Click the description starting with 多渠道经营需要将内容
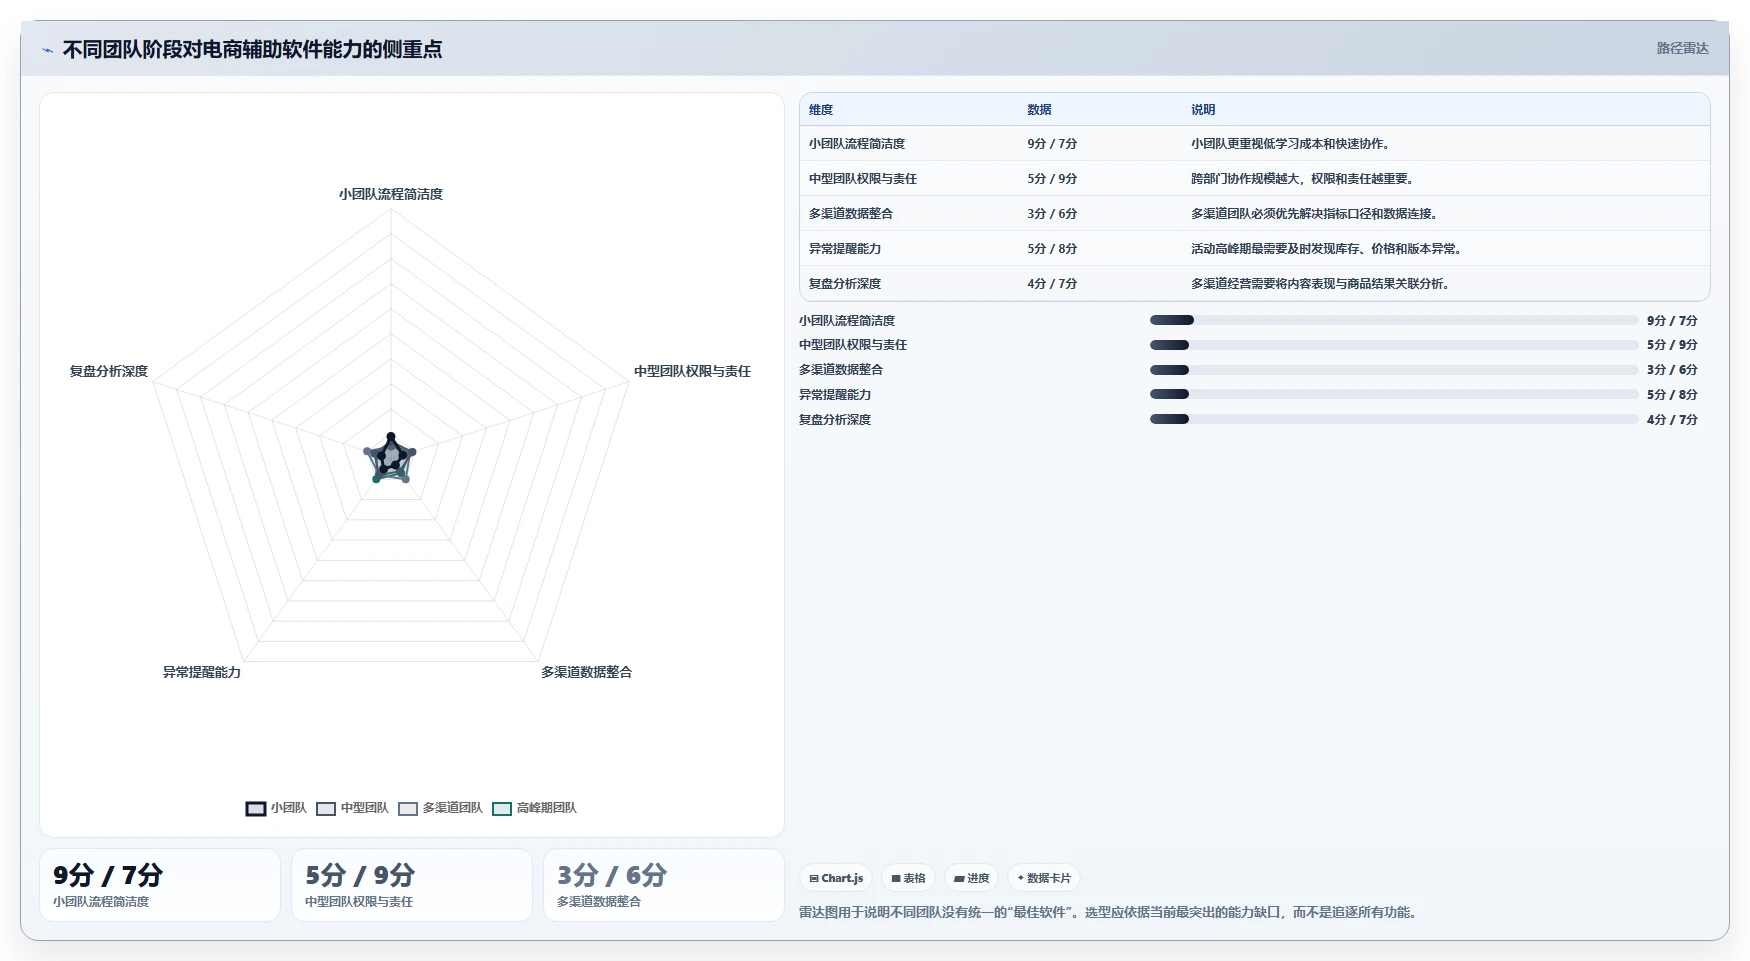Image resolution: width=1750 pixels, height=961 pixels. [x=1320, y=284]
